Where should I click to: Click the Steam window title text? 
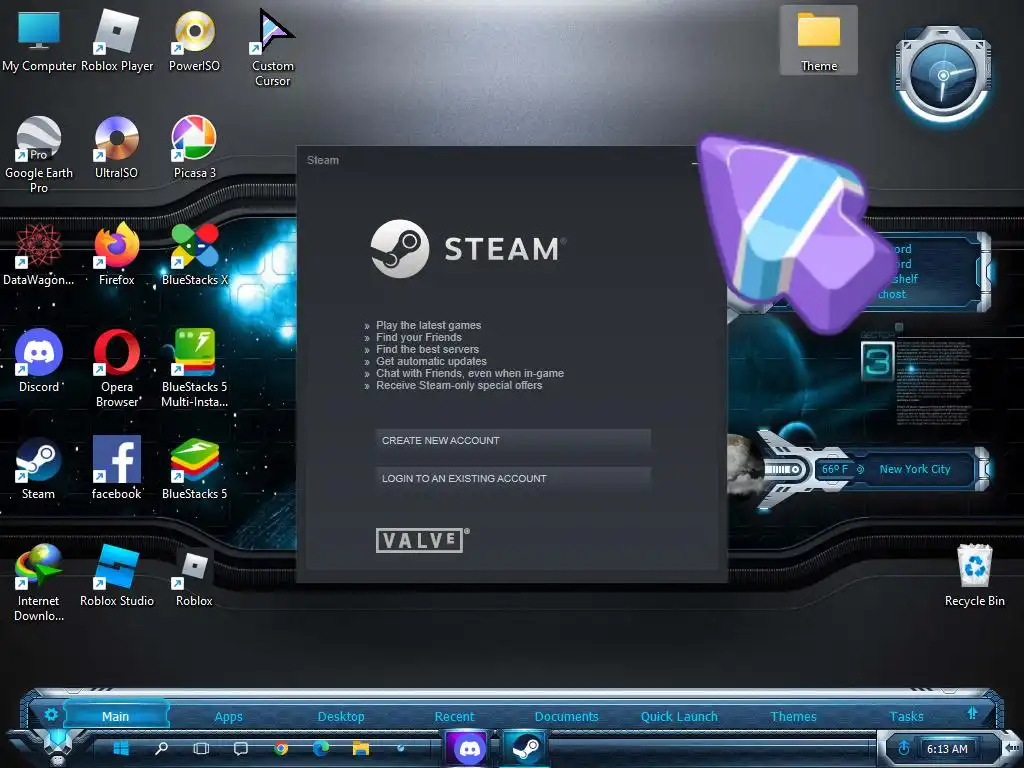tap(323, 160)
